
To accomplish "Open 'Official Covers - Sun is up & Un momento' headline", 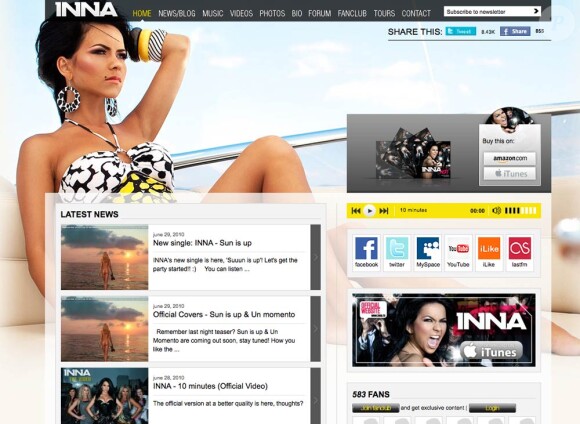I will (224, 314).
